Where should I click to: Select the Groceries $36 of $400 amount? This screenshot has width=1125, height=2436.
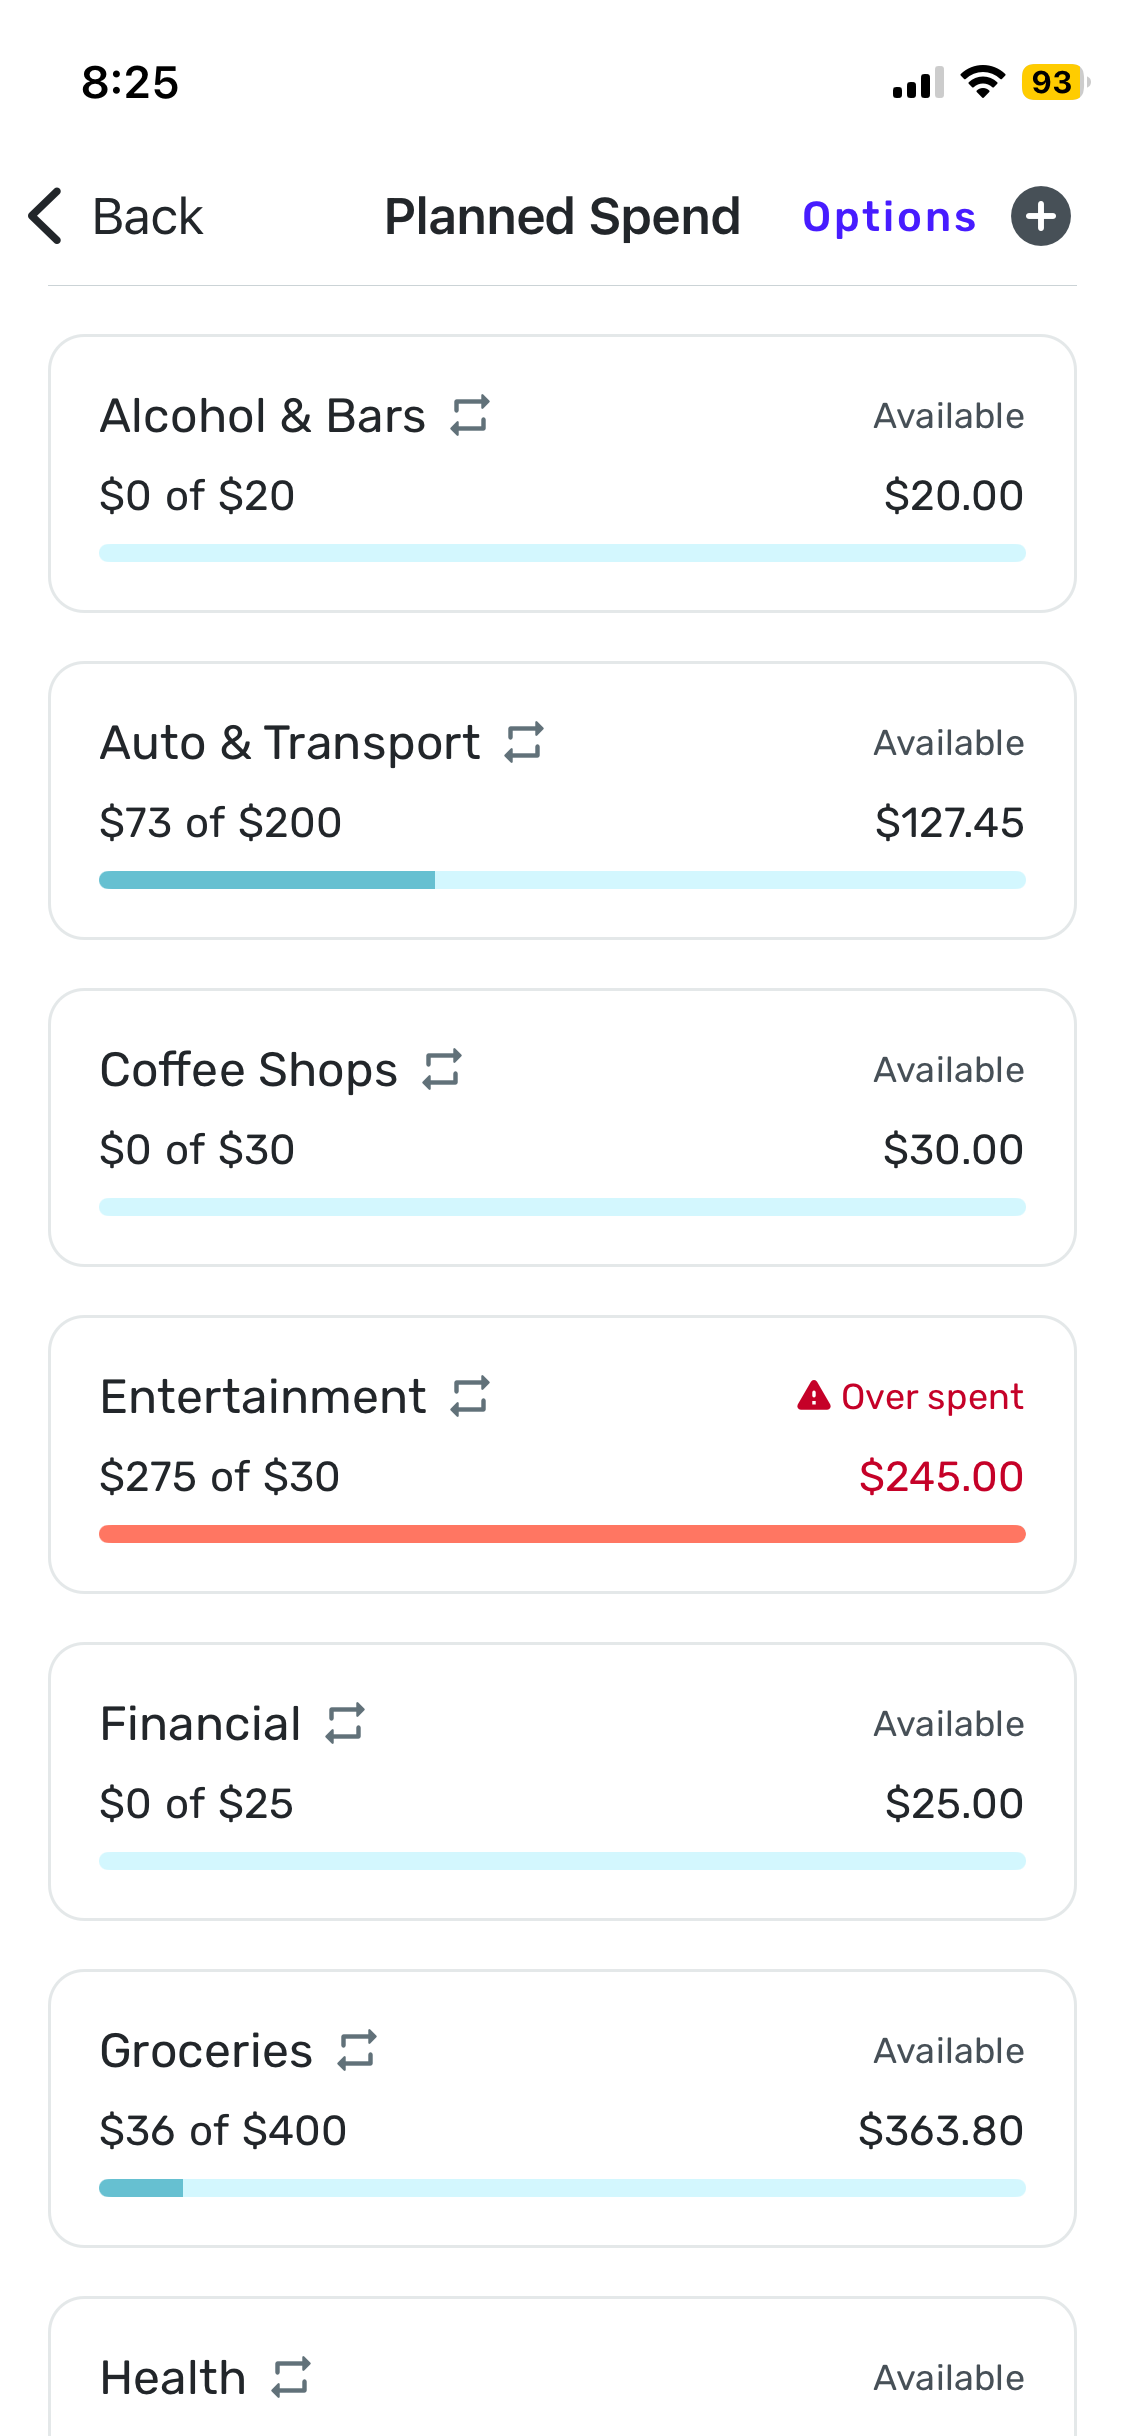coord(223,2131)
